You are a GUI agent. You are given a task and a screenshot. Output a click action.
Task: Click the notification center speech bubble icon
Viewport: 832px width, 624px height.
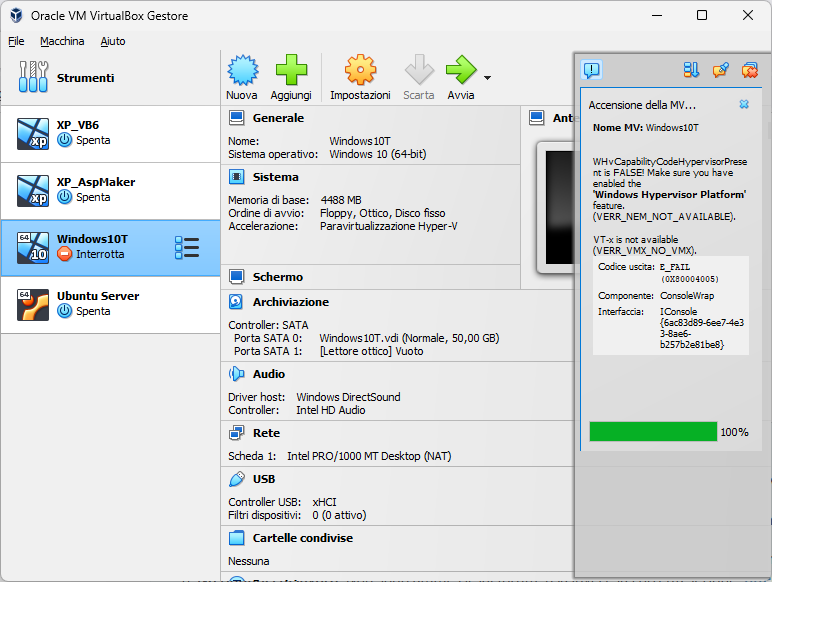[592, 70]
